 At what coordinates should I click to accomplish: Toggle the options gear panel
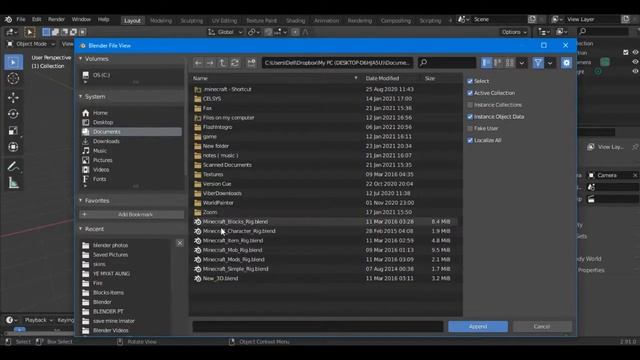point(566,63)
